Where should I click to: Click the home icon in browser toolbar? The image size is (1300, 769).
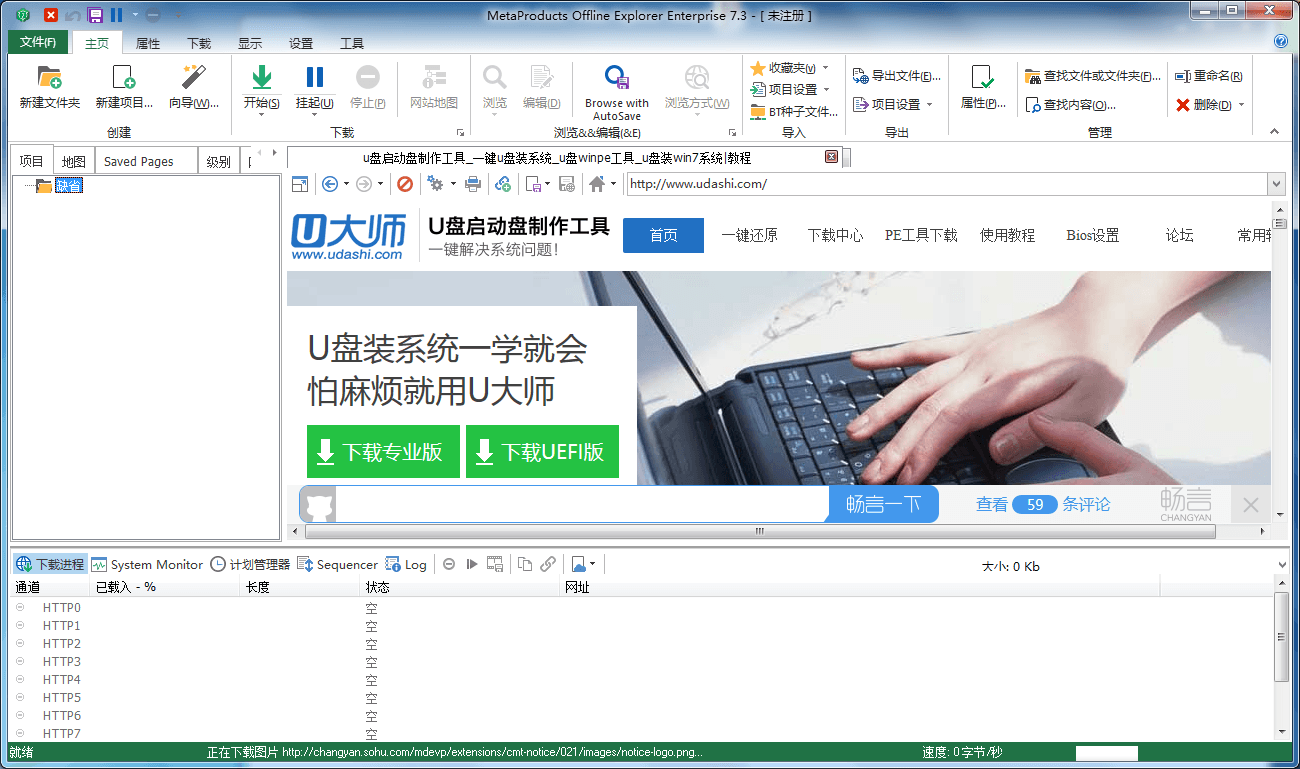597,184
